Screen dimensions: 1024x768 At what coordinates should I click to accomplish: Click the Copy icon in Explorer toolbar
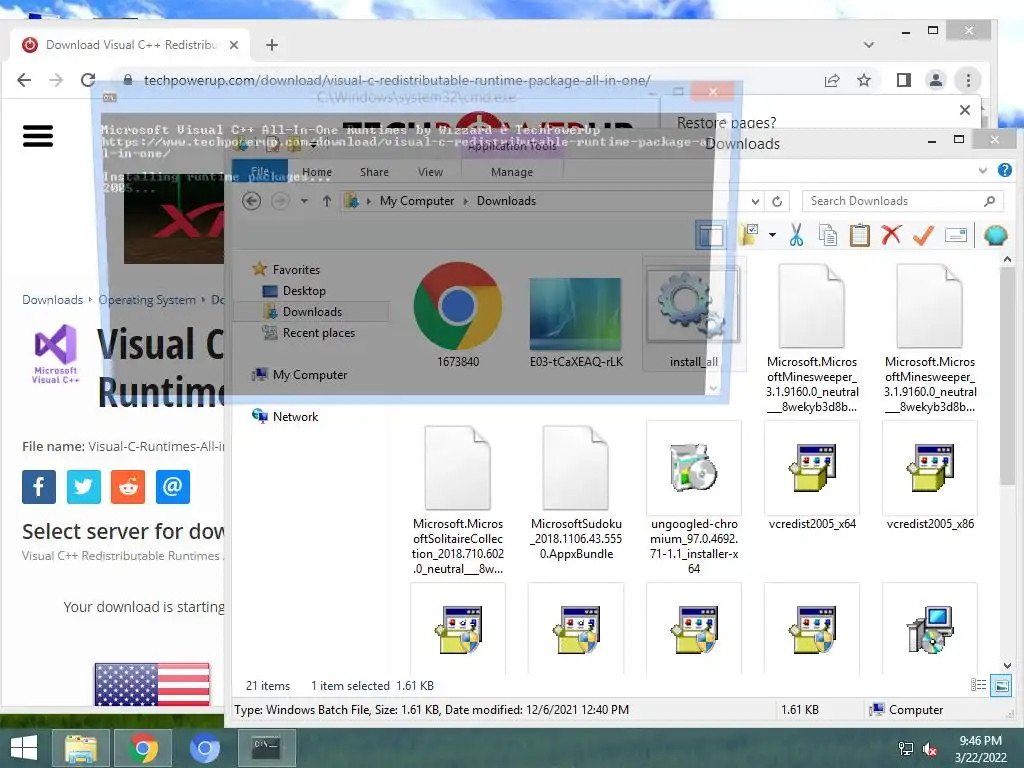point(827,235)
